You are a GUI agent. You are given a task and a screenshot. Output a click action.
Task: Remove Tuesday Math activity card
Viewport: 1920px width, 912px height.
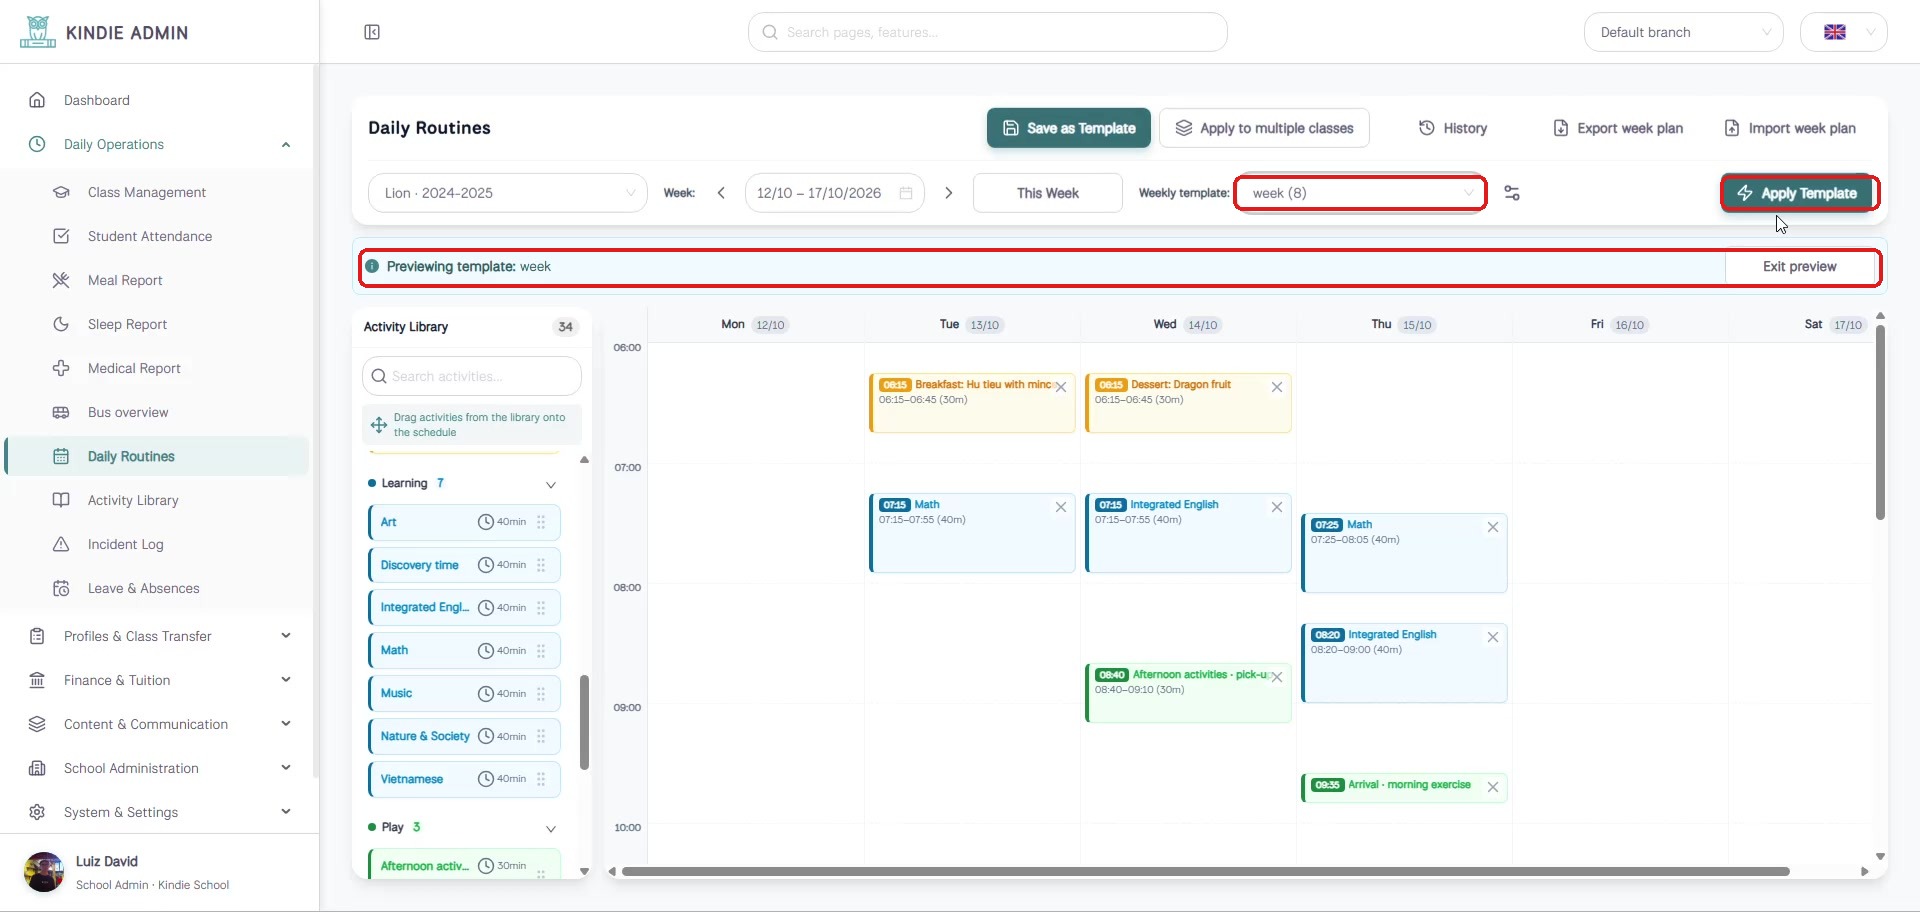point(1061,507)
